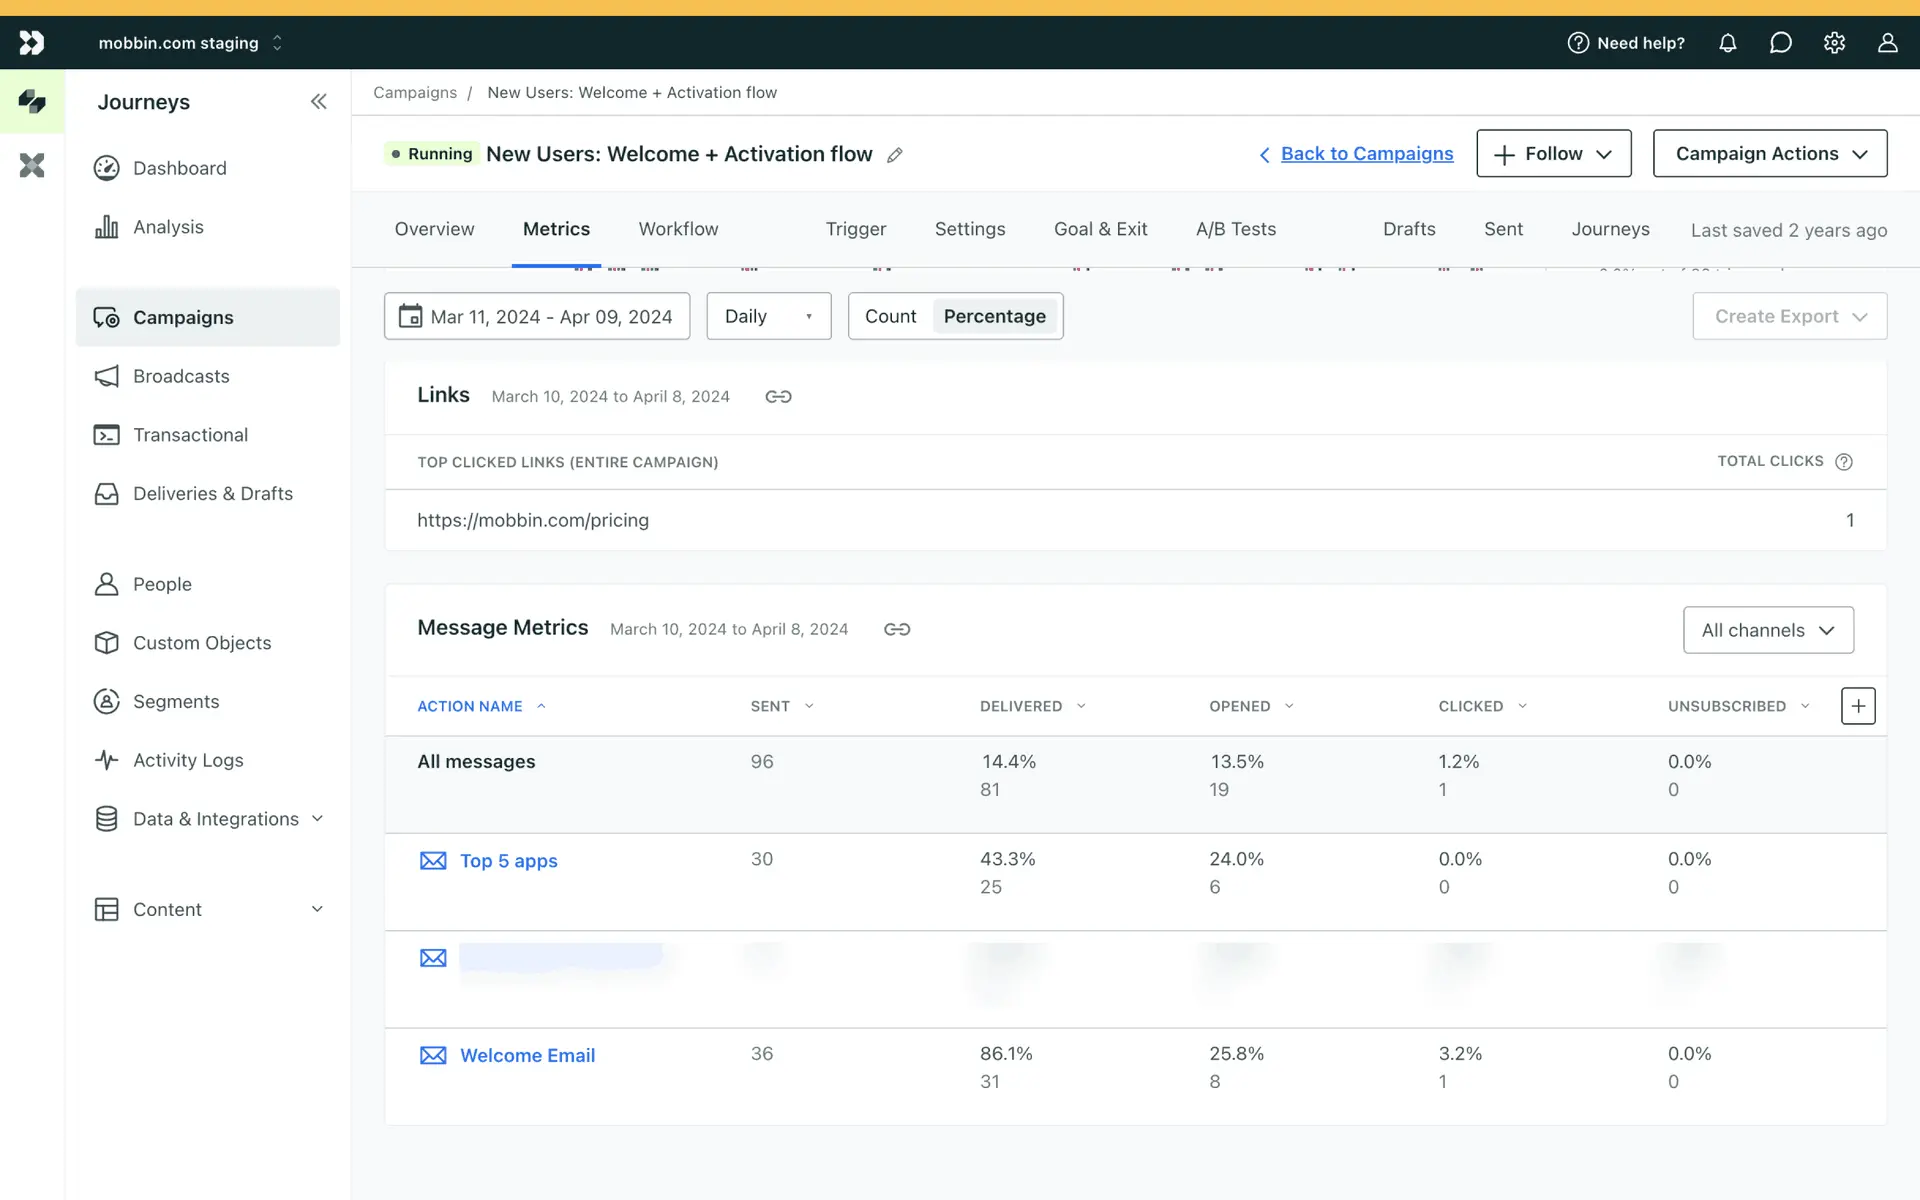Switch to the Workflow tab
This screenshot has width=1920, height=1200.
(x=678, y=229)
